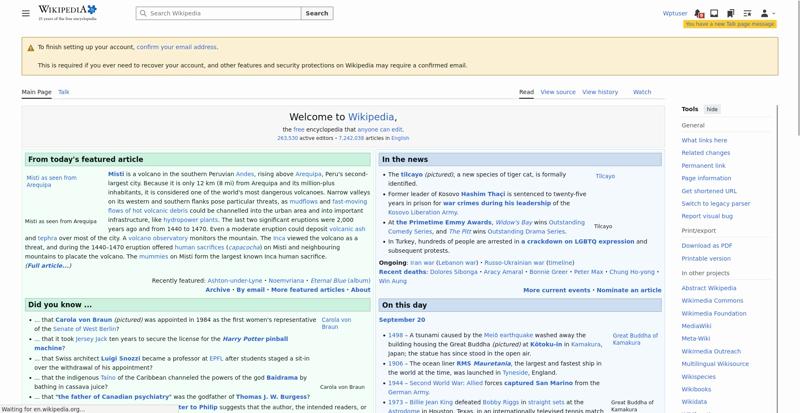Open Printable version
The height and width of the screenshot is (413, 800).
click(706, 258)
